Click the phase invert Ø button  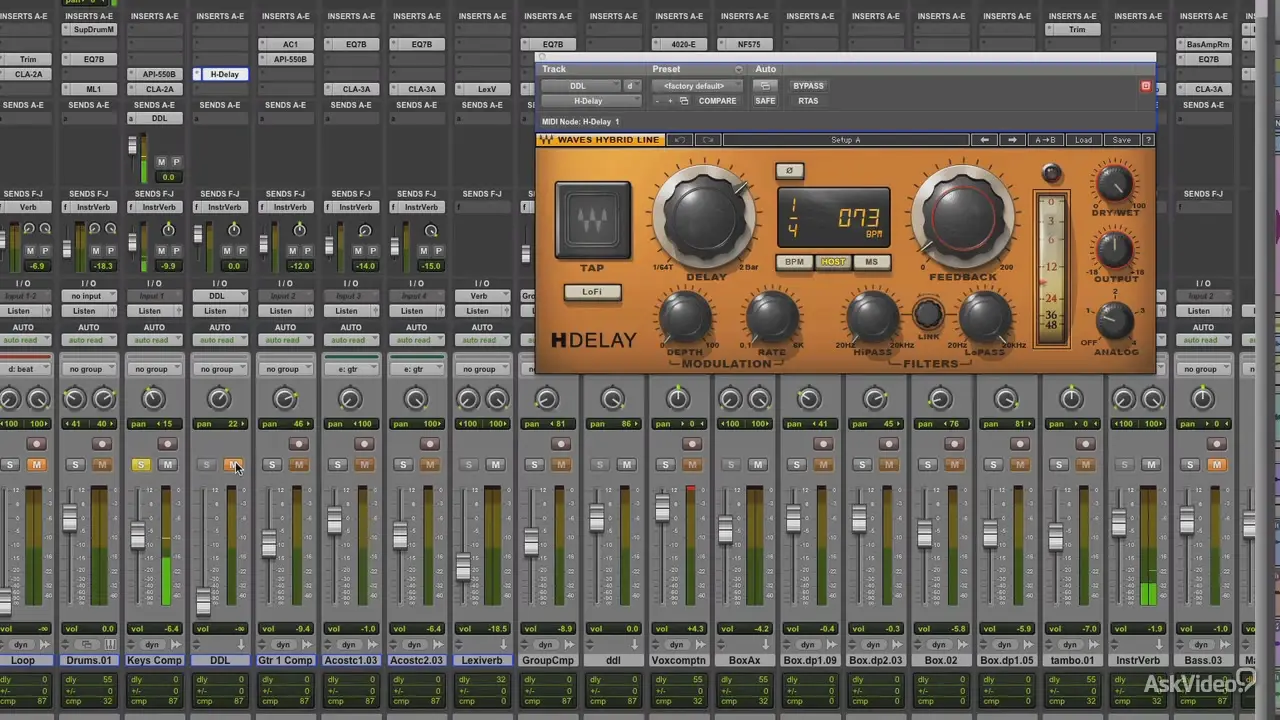(789, 171)
